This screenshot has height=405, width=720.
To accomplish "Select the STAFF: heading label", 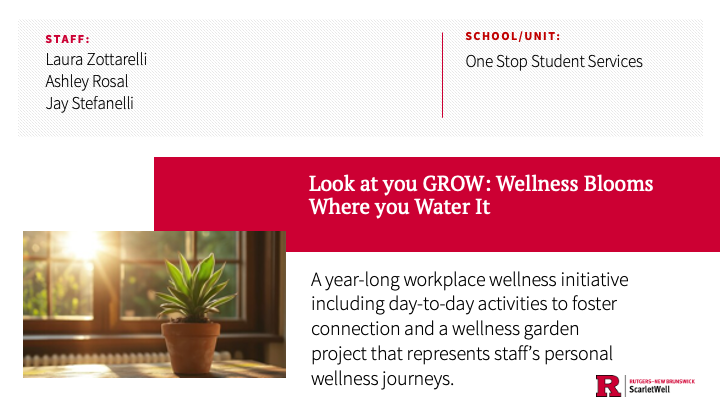I will coord(67,40).
